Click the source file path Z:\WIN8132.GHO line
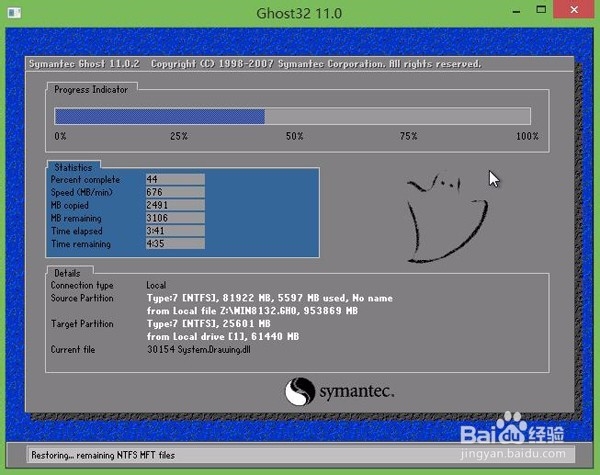600x475 pixels. coord(252,311)
